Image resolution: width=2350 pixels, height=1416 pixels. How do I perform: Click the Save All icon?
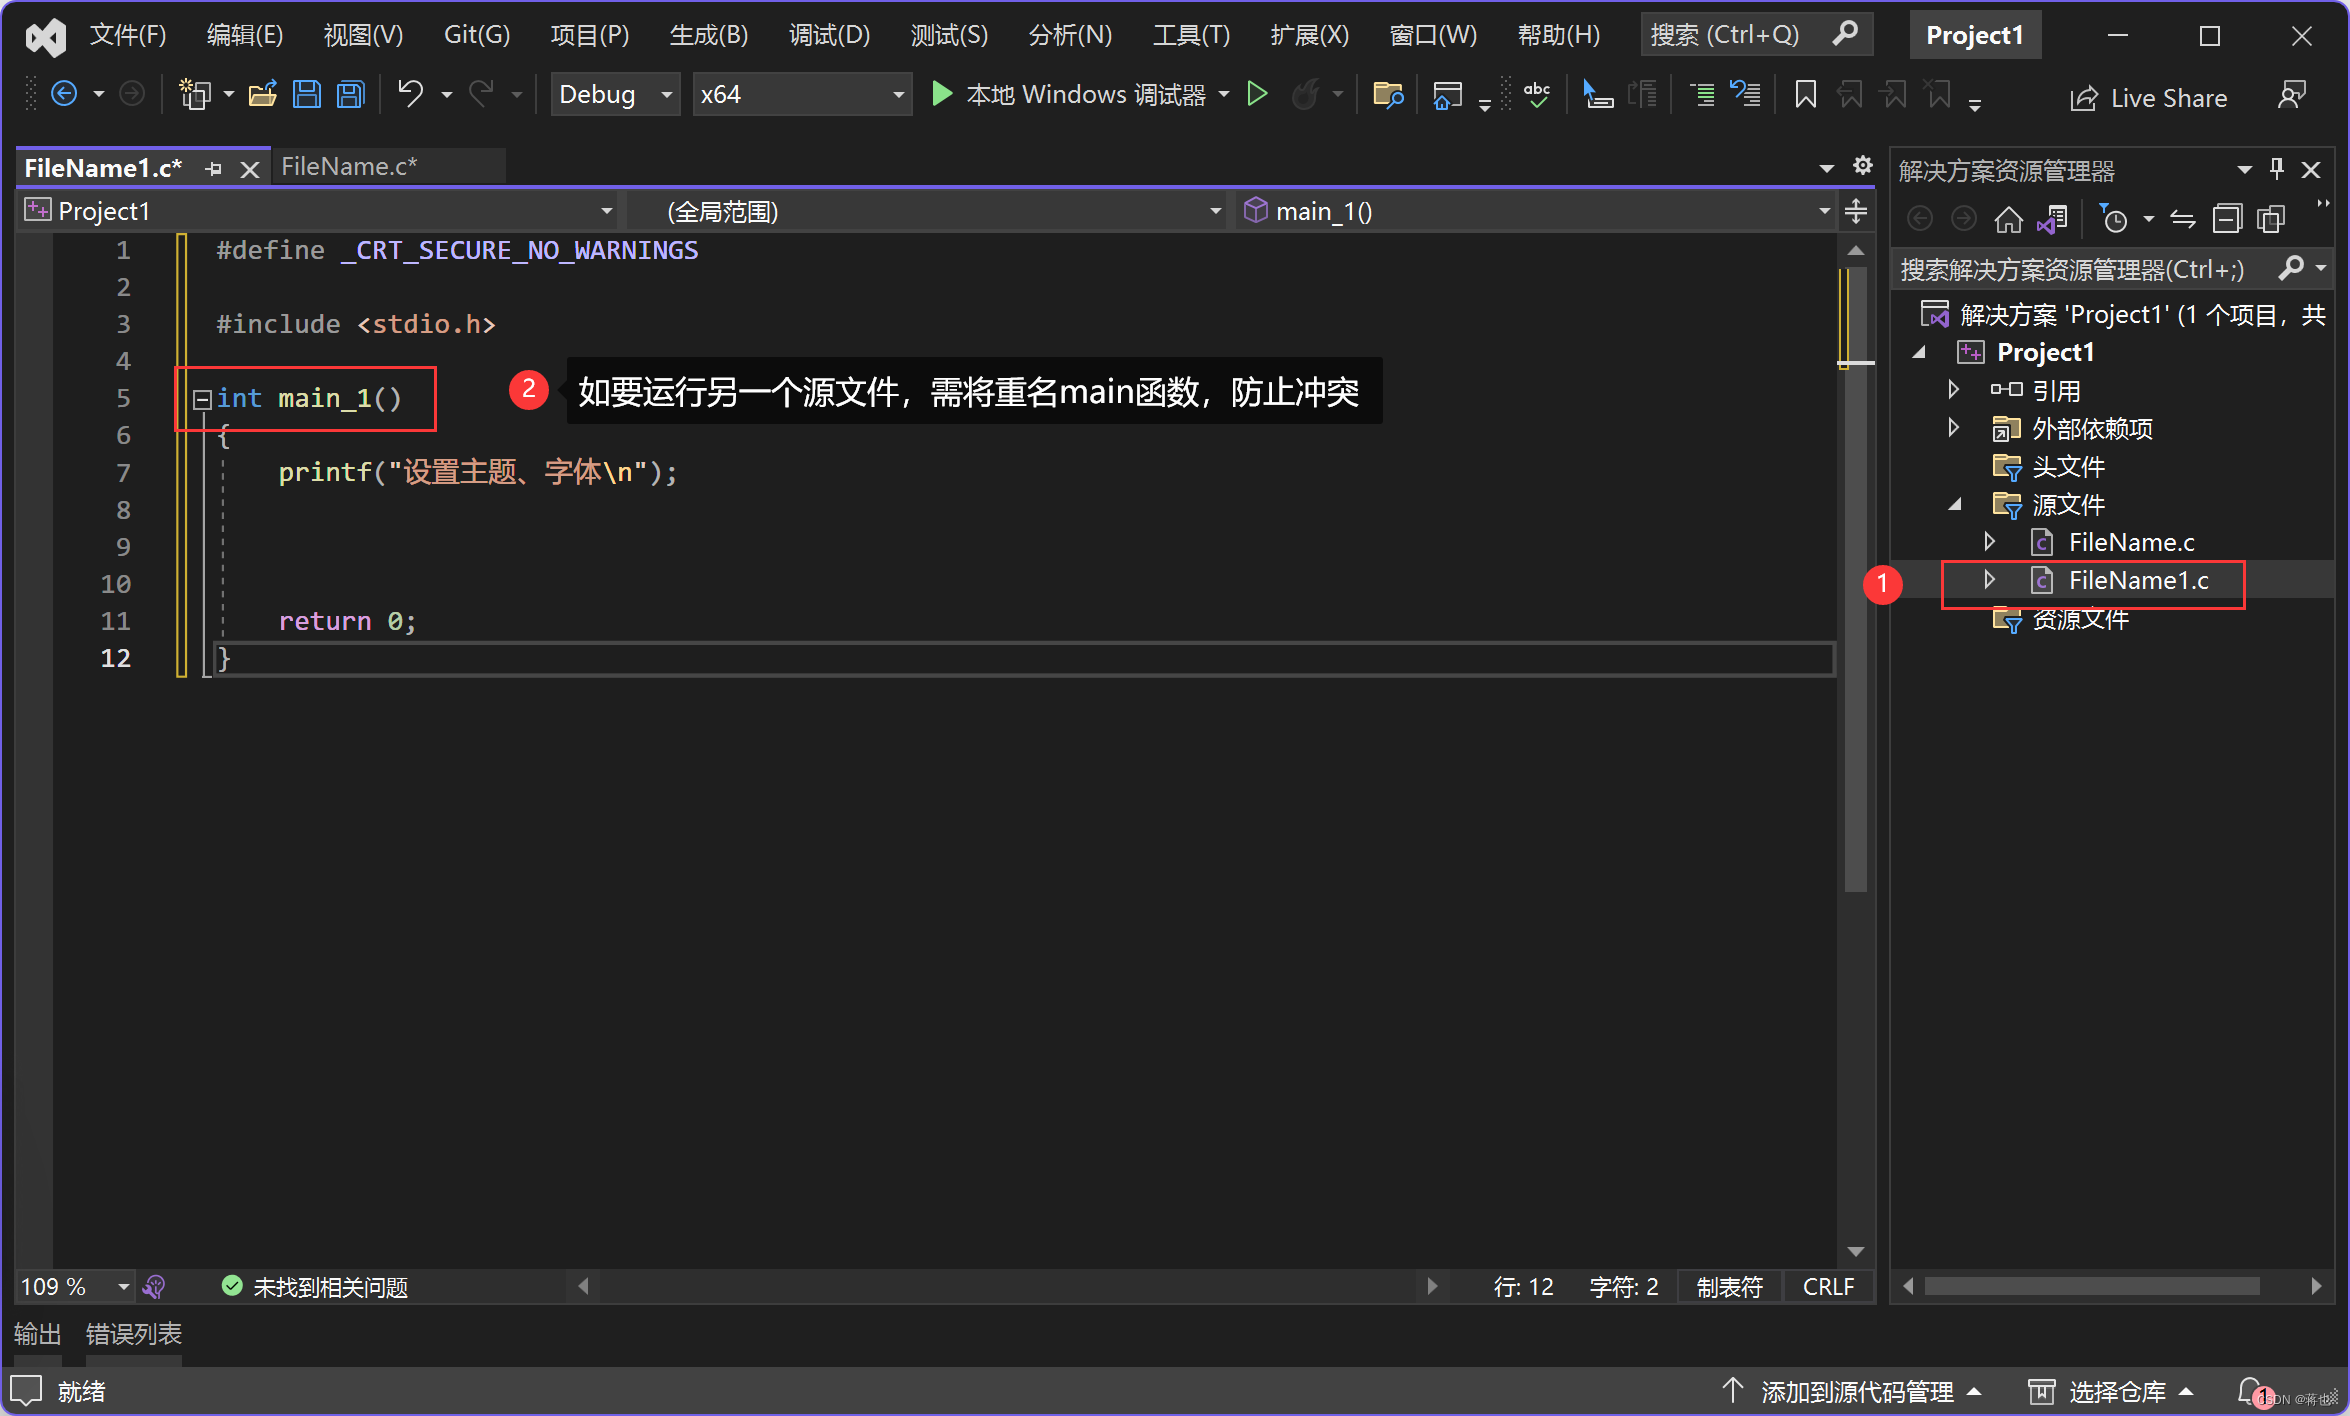350,95
